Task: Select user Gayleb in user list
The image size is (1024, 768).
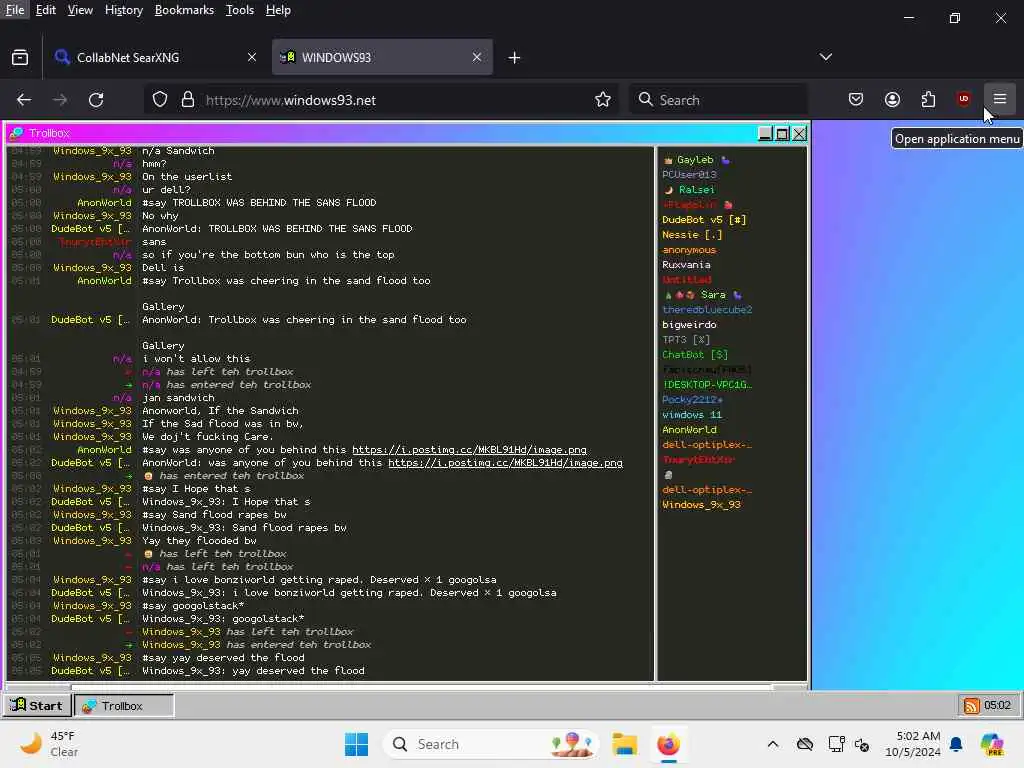Action: 695,159
